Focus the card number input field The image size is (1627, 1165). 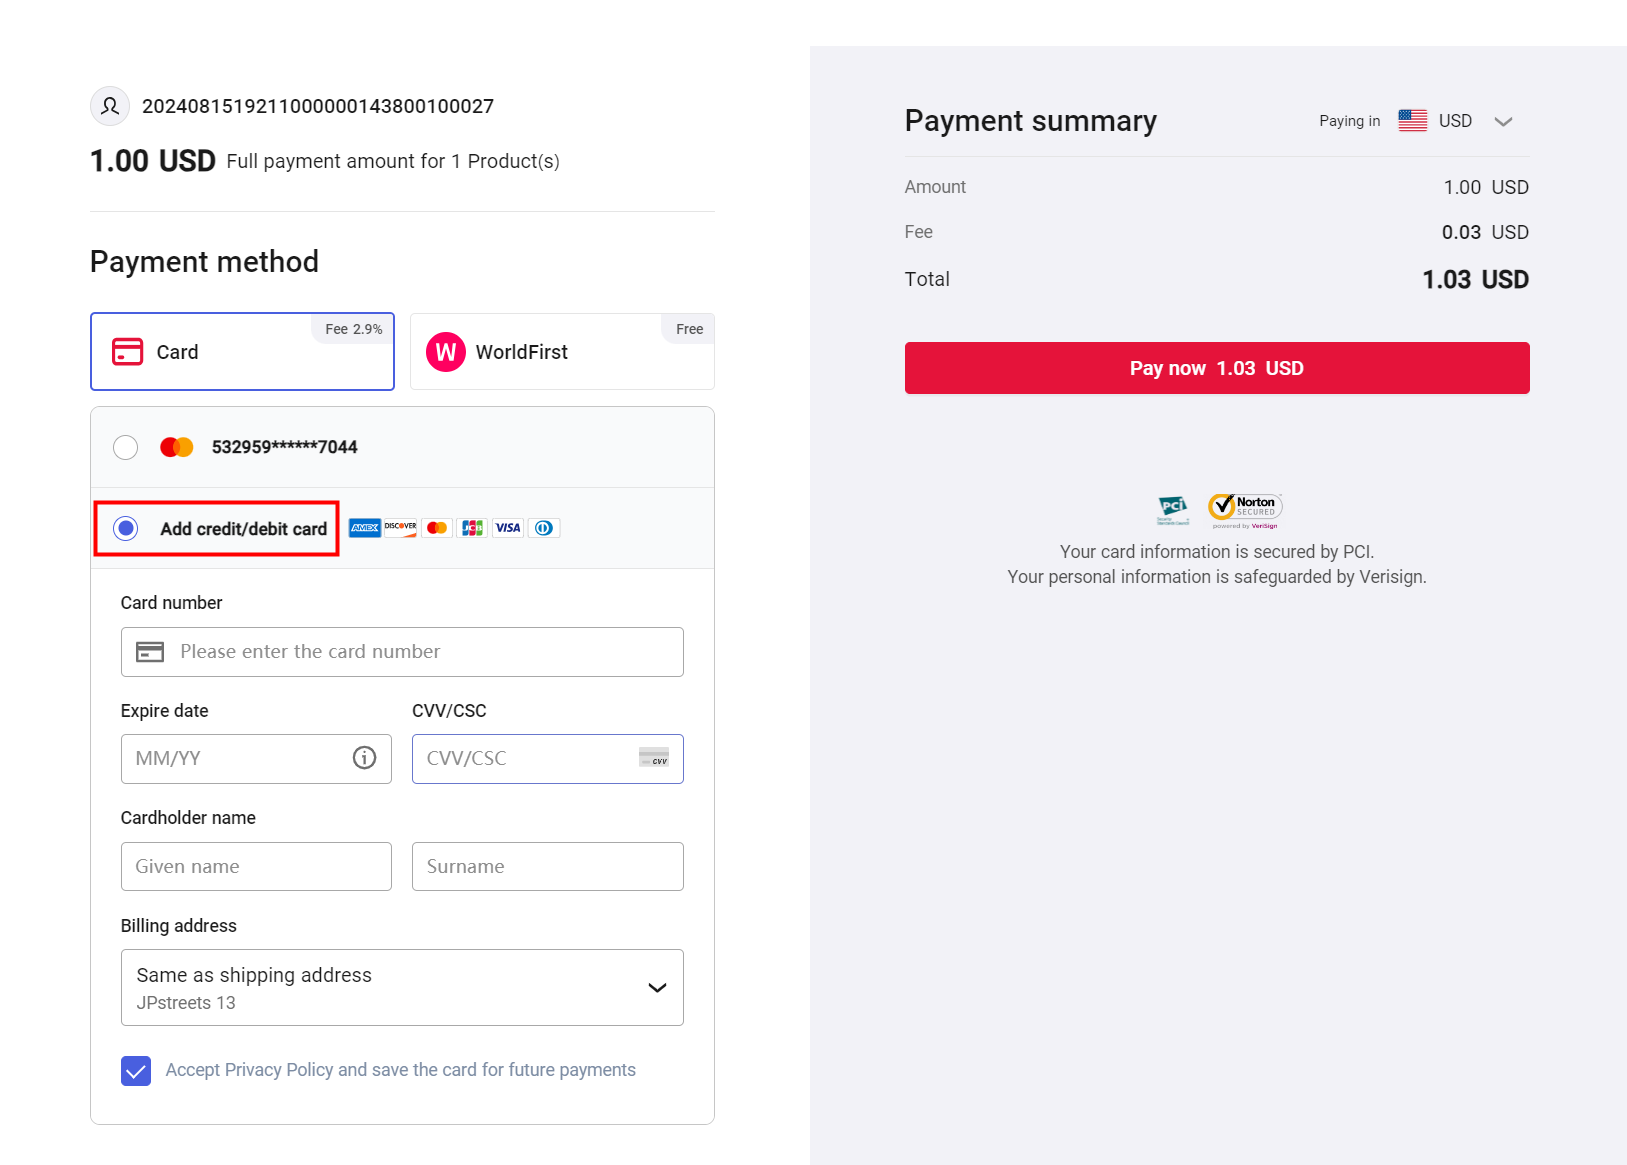(420, 652)
